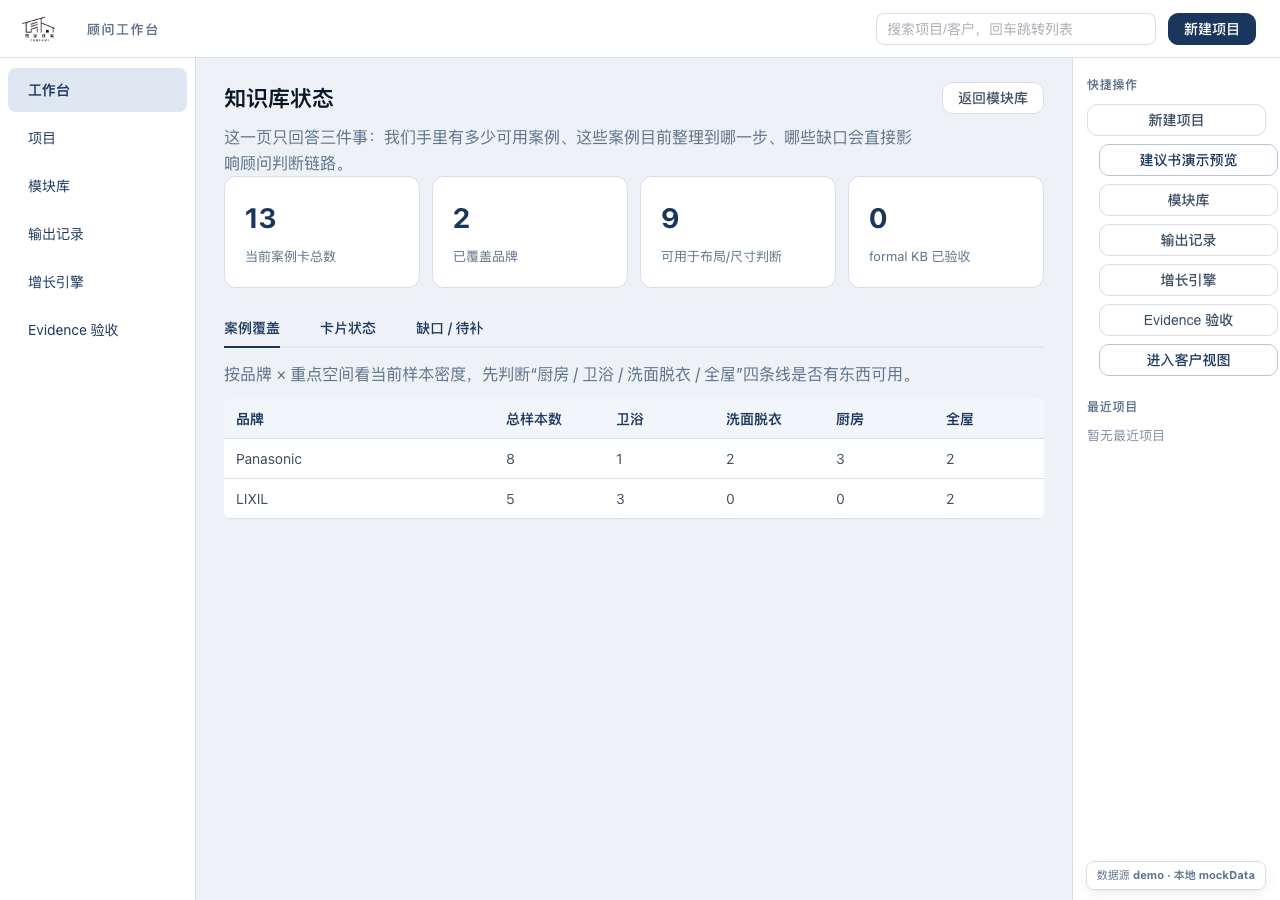1280x900 pixels.
Task: Click the Evidence 验收 quick action button
Action: tap(1188, 320)
